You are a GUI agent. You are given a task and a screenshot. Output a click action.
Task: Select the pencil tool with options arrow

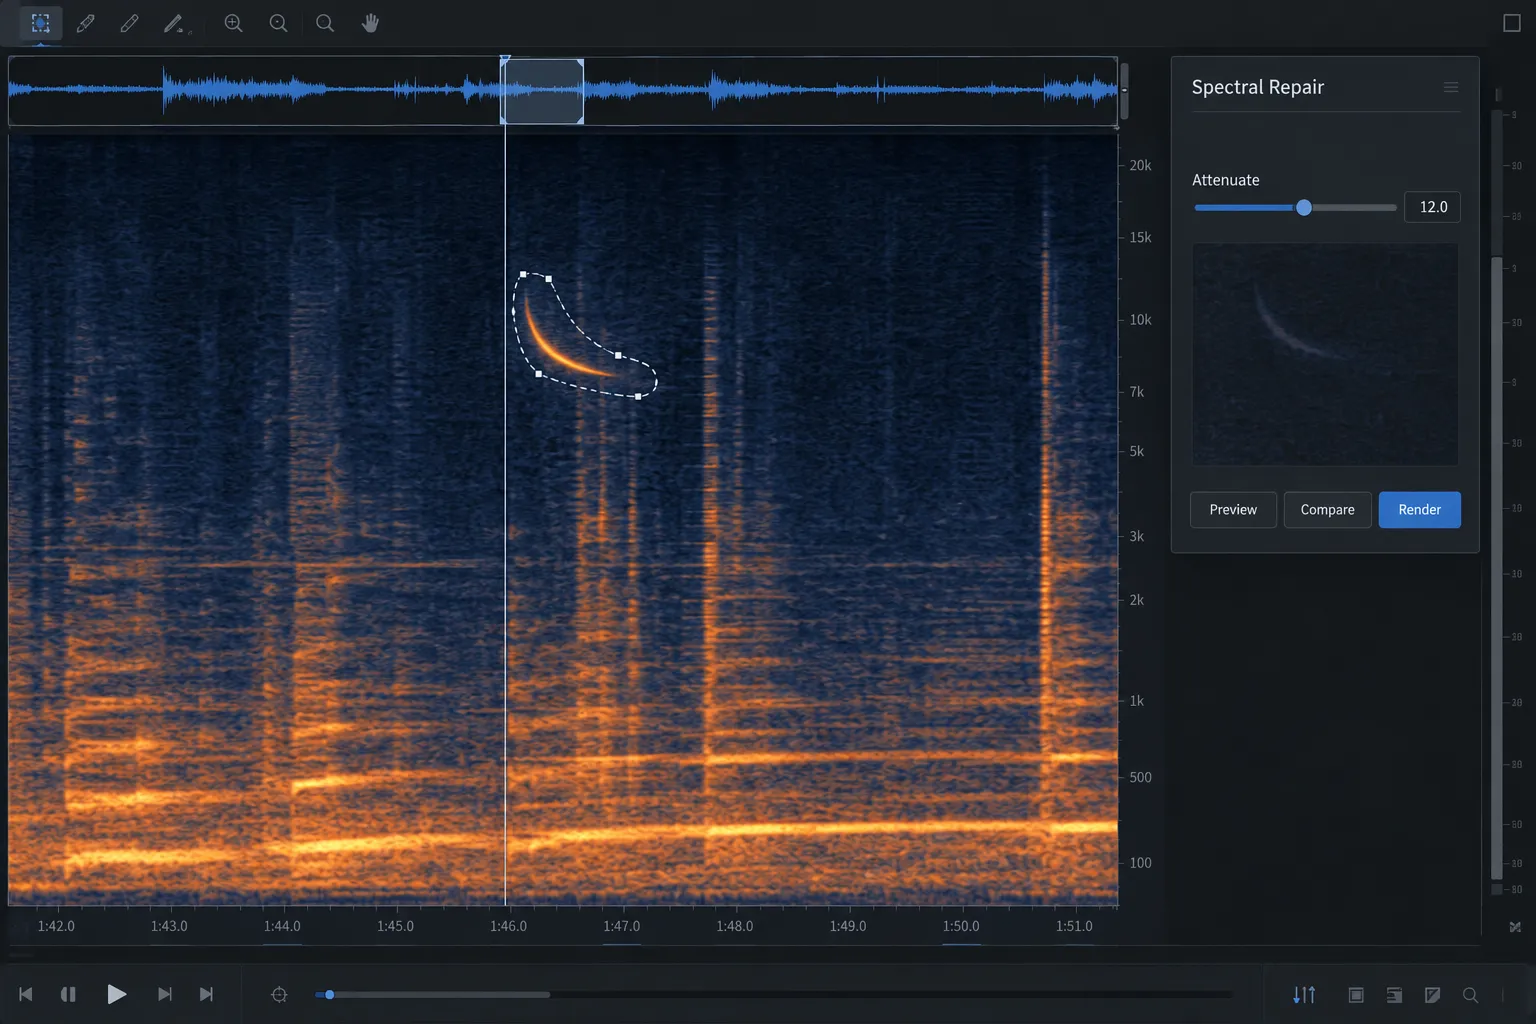coord(175,23)
